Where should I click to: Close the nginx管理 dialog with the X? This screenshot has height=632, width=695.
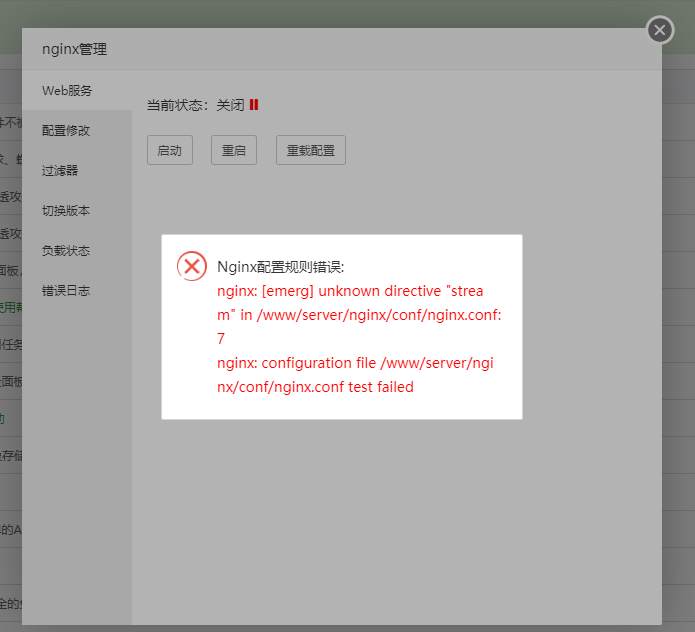(x=660, y=30)
